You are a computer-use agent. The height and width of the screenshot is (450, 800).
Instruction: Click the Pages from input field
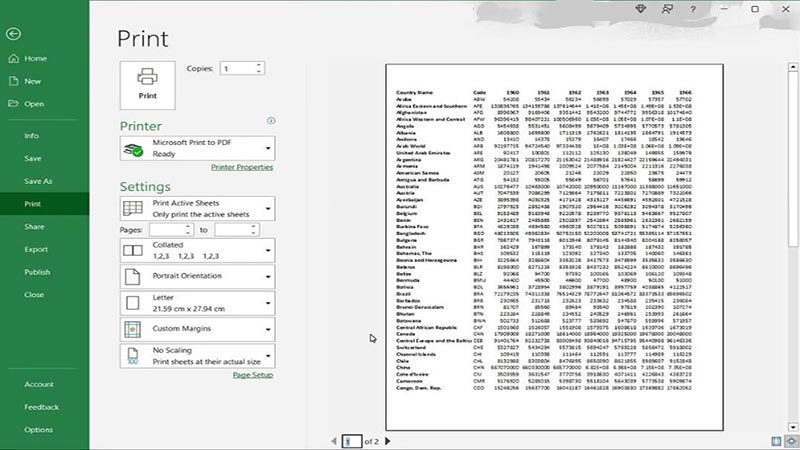pos(167,230)
